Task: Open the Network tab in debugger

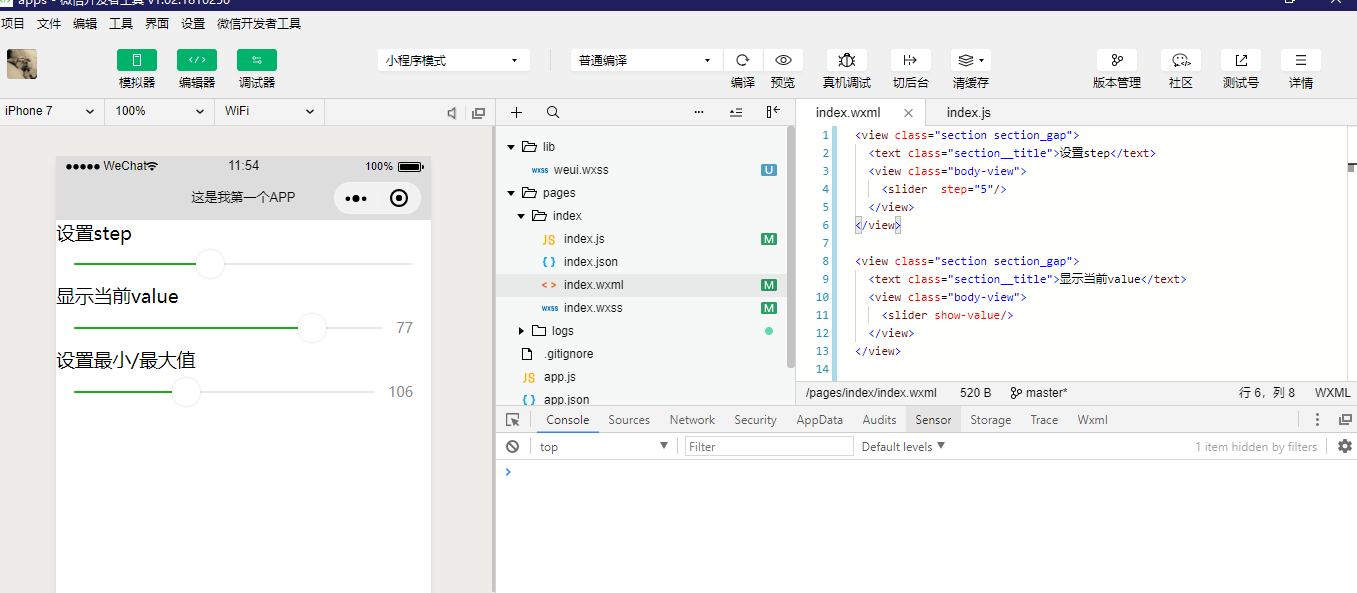Action: click(x=692, y=420)
